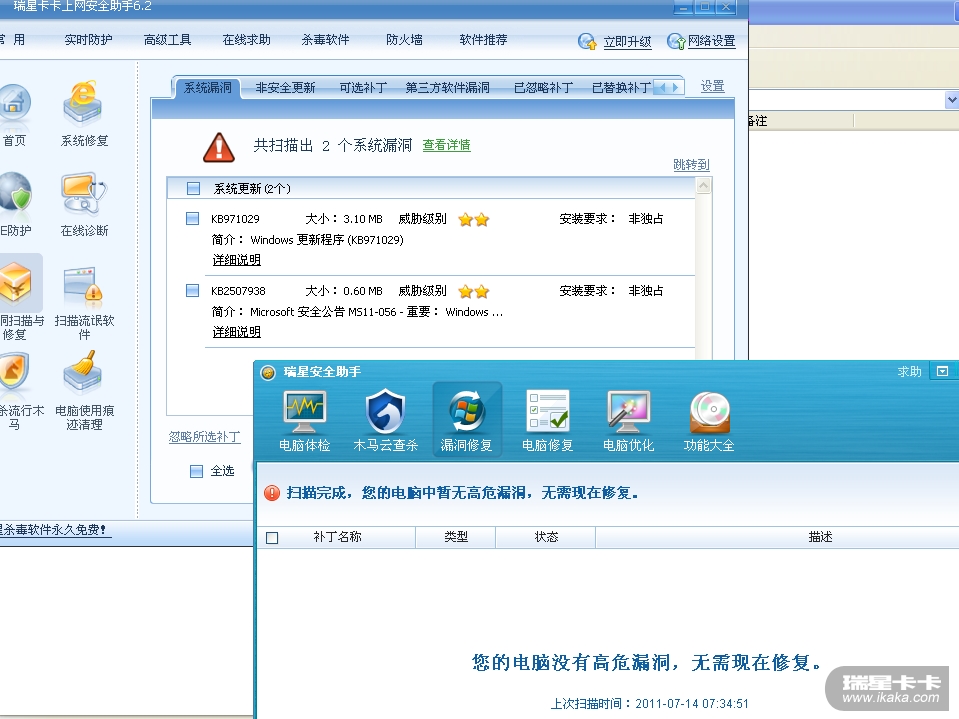
Task: Click 上次扫描时间 (Last Scan Time) timestamp text
Action: [x=650, y=704]
